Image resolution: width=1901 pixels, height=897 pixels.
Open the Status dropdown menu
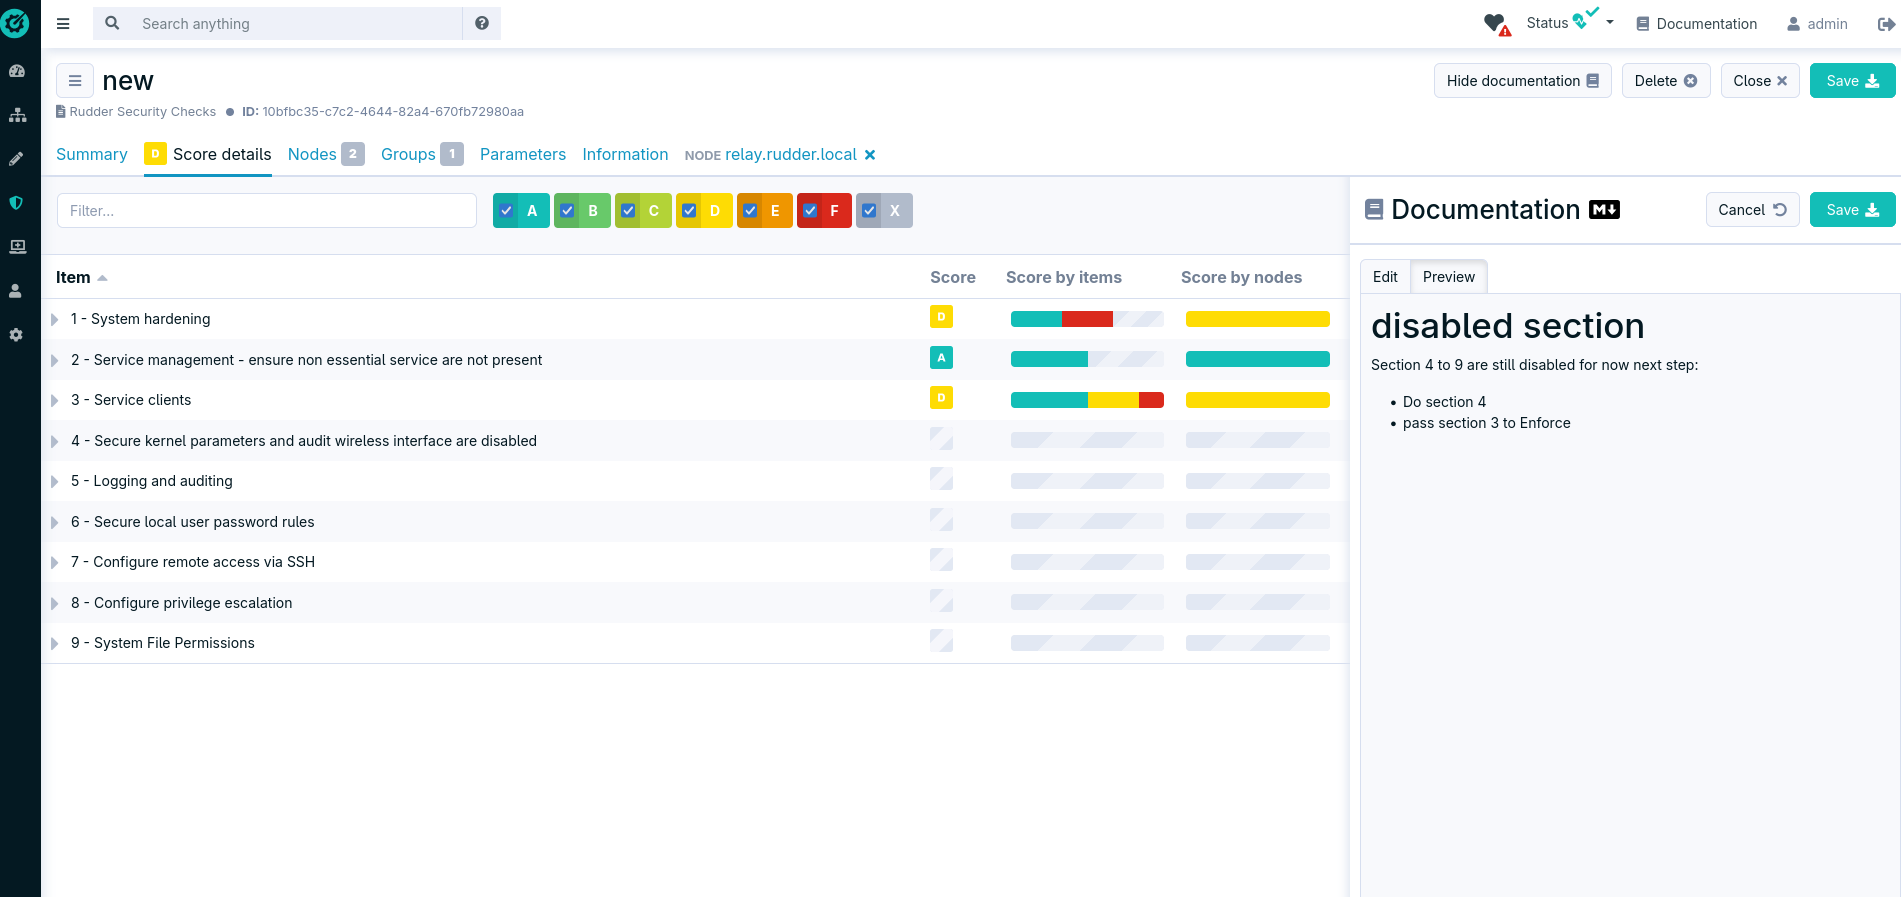click(x=1570, y=23)
